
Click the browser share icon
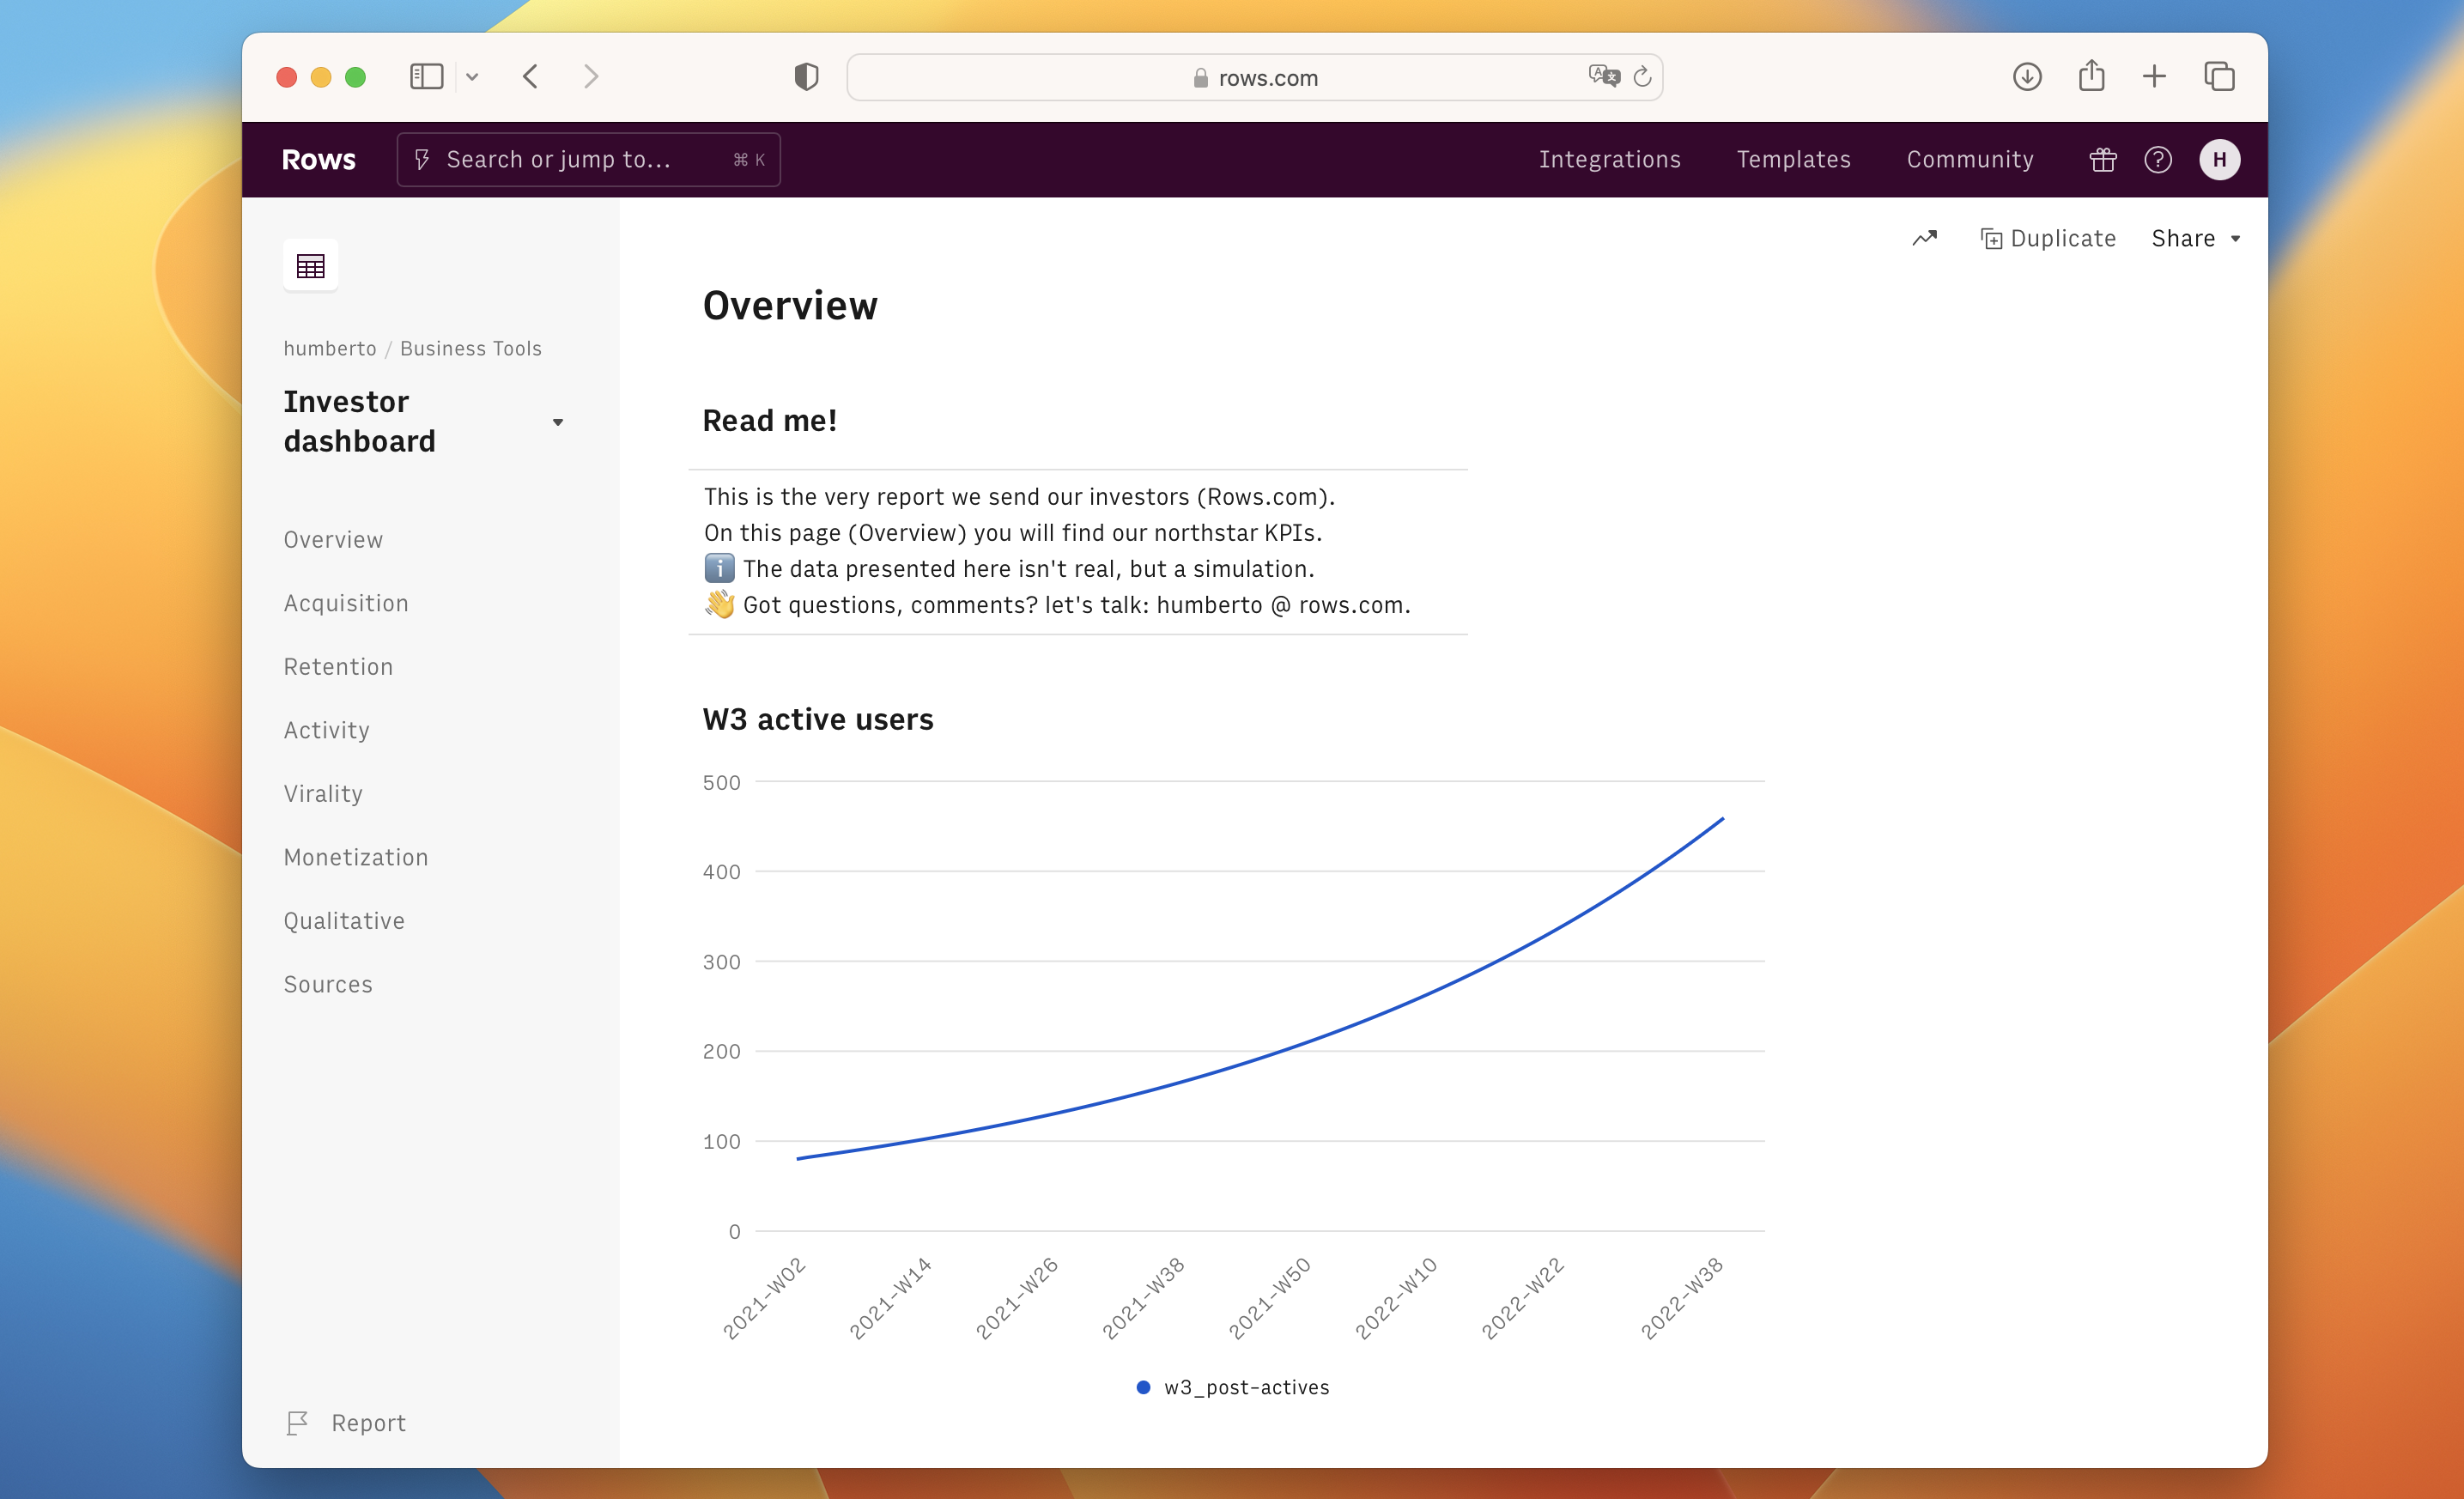2091,77
